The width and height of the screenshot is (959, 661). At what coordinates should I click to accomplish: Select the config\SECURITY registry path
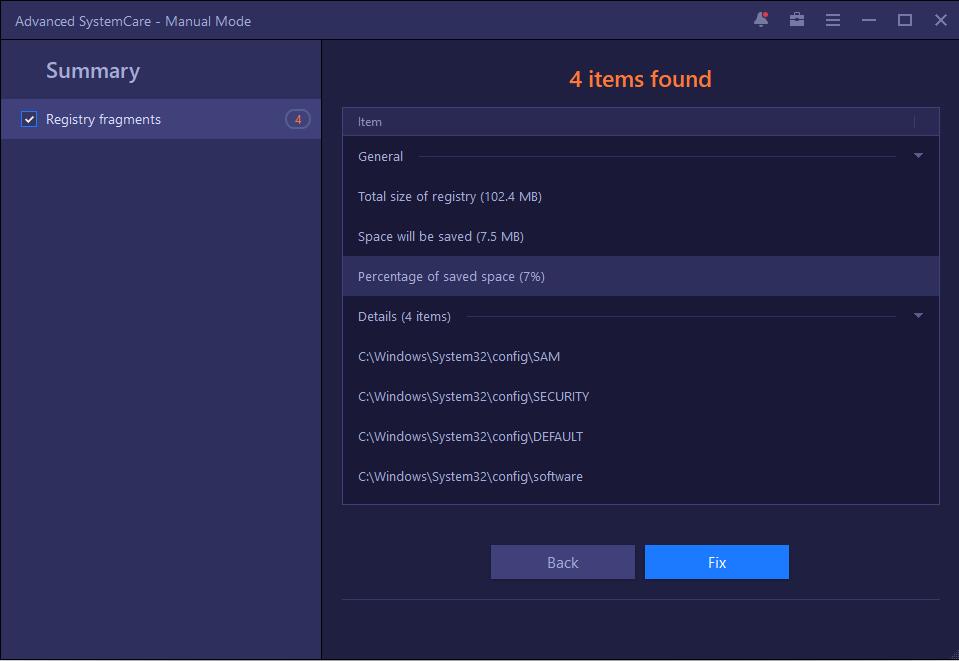640,396
